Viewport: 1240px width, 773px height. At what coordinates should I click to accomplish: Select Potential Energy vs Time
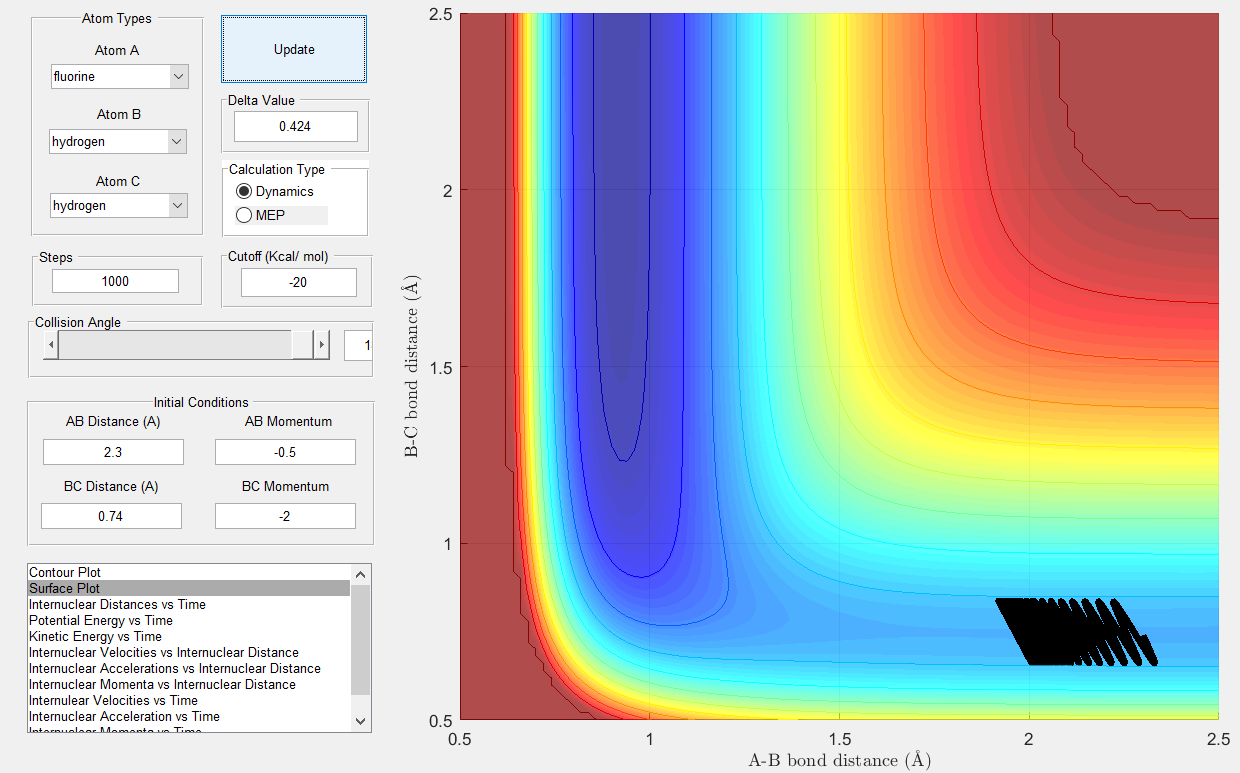point(189,620)
